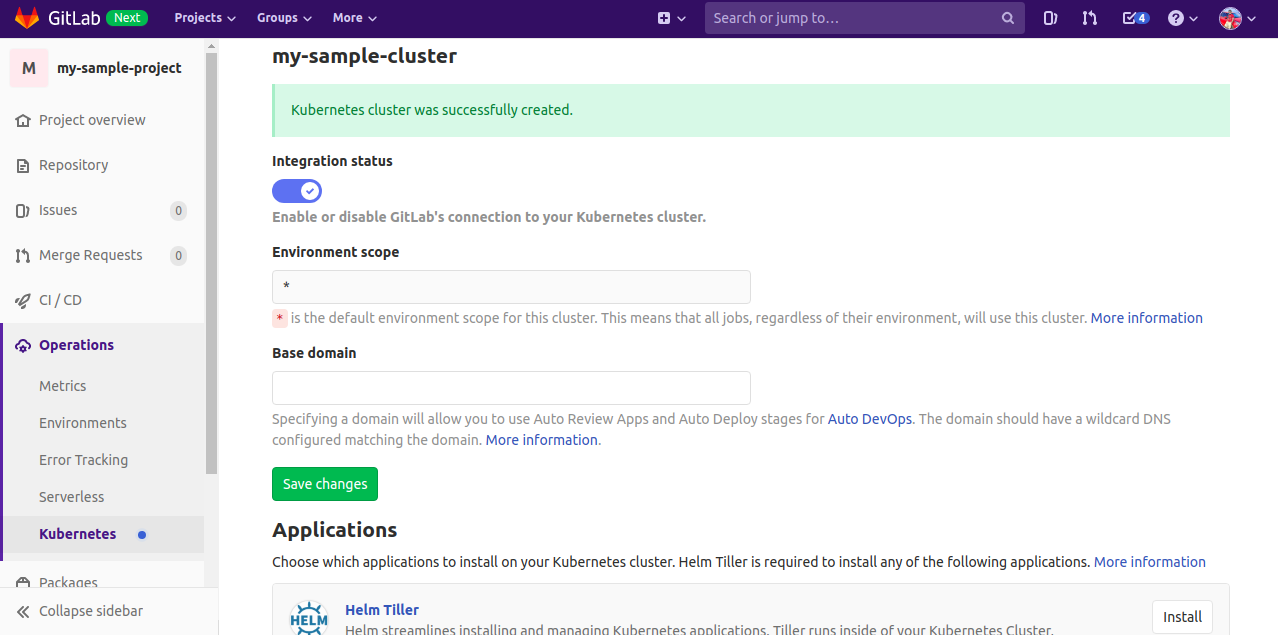1278x635 pixels.
Task: Open the new item plus dropdown
Action: [x=672, y=18]
